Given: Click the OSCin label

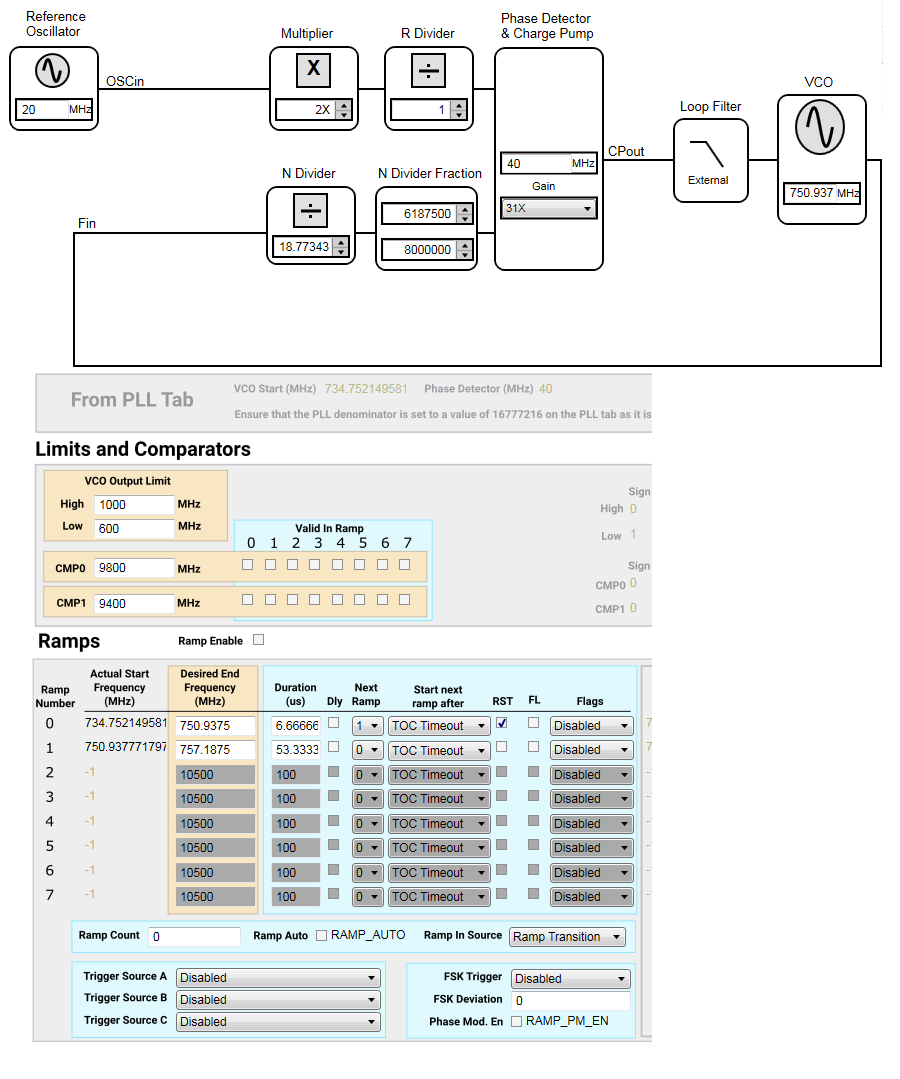Looking at the screenshot, I should click(125, 81).
